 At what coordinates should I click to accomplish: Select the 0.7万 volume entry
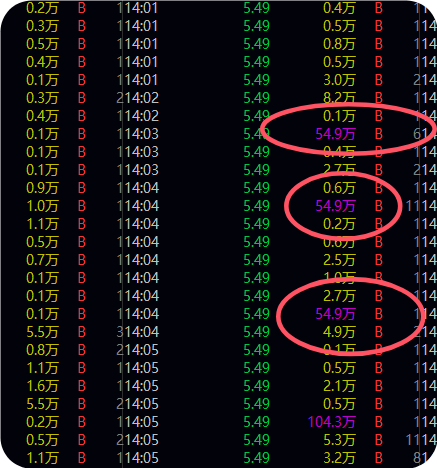[42, 260]
